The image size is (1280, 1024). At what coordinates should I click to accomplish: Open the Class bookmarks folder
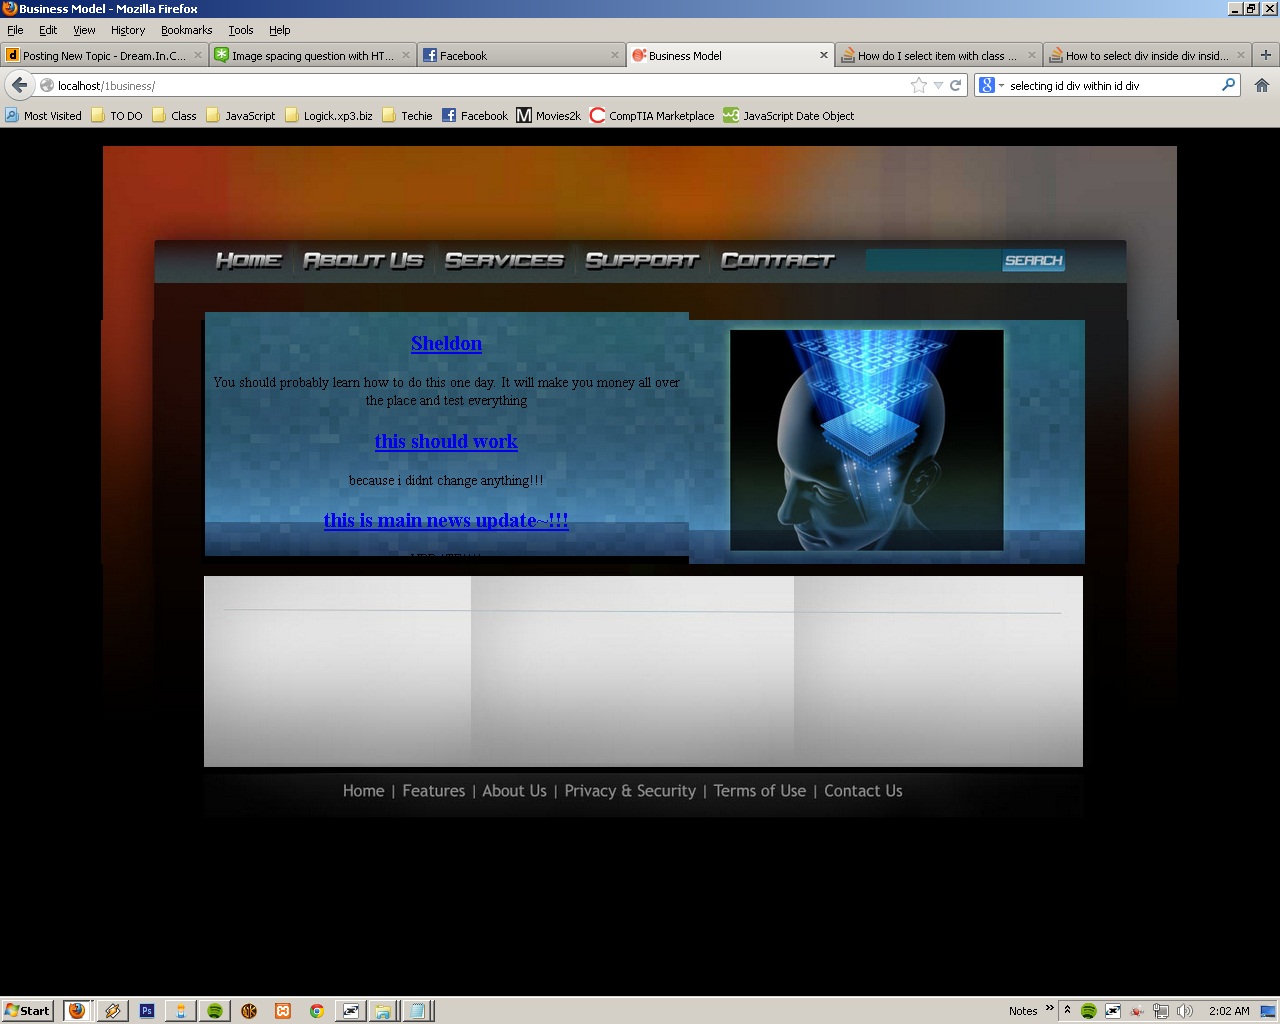[174, 116]
